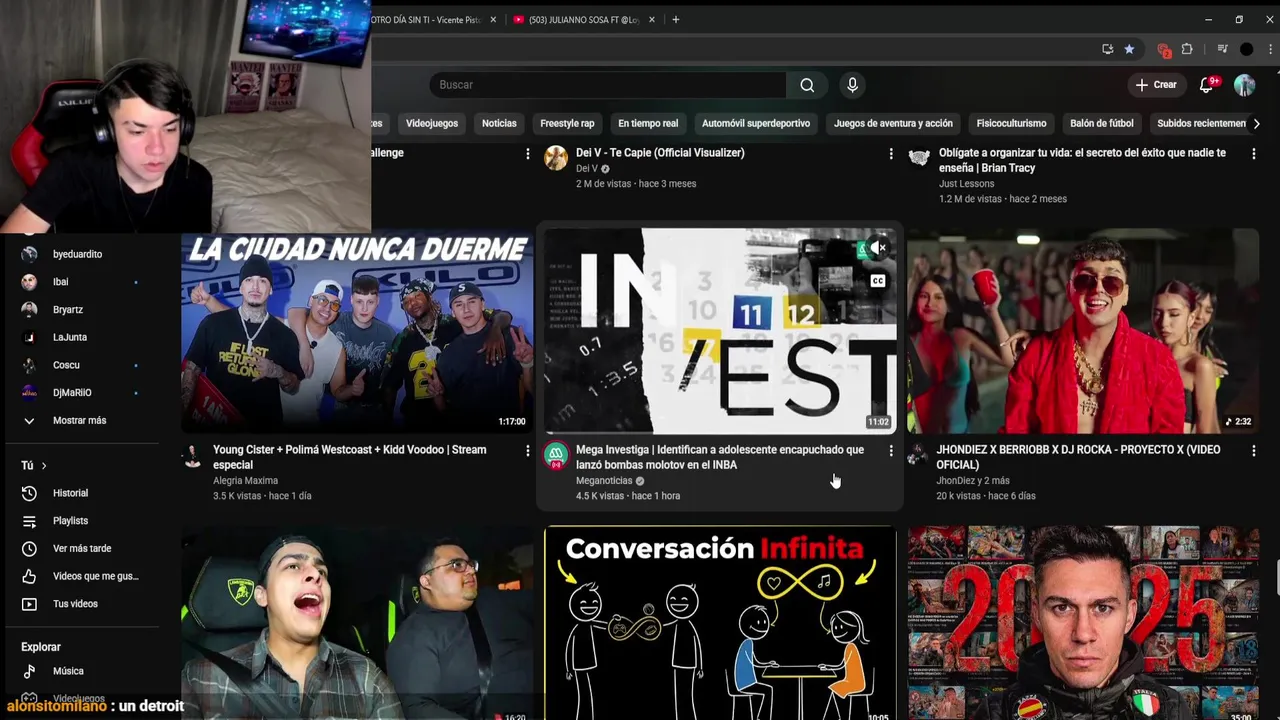1280x720 pixels.
Task: Open a new browser tab
Action: pos(675,19)
